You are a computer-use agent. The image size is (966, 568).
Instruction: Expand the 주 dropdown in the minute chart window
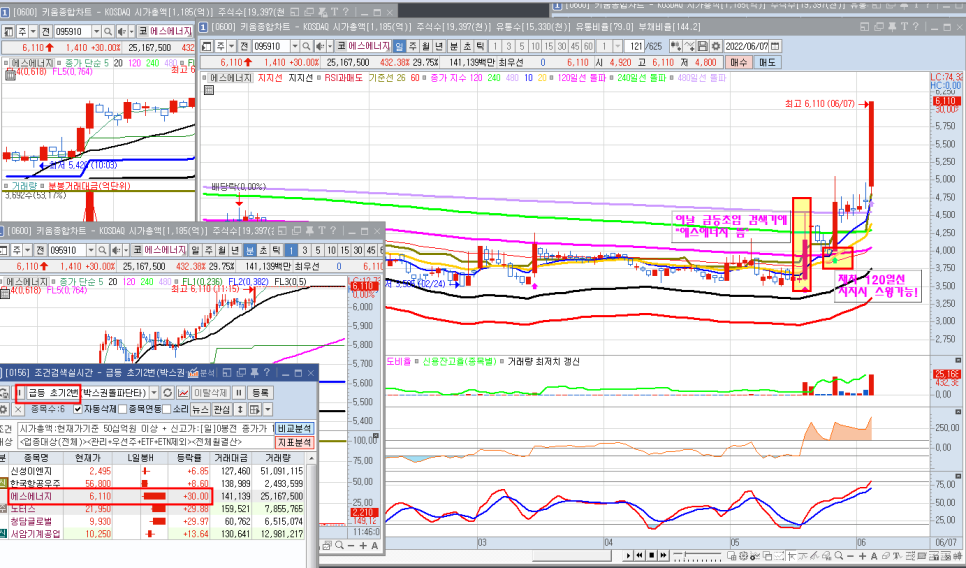tap(28, 250)
